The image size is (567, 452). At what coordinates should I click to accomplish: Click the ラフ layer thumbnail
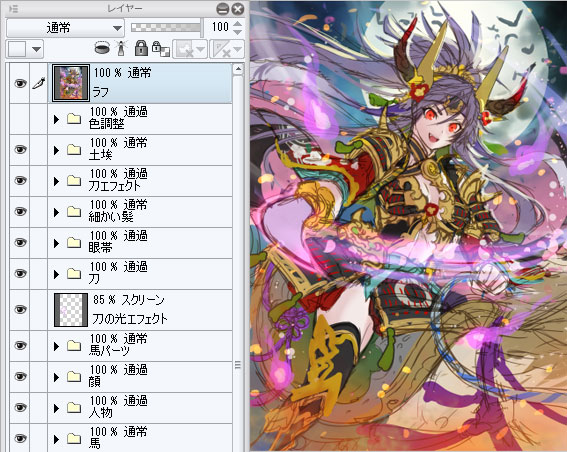[x=71, y=83]
